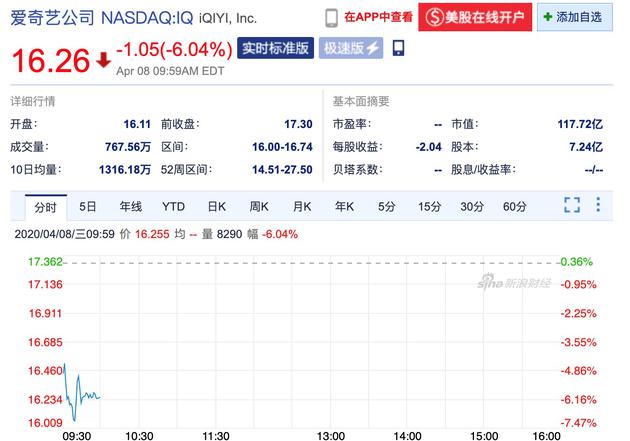Click the chart price reading 16.255

[x=152, y=234]
